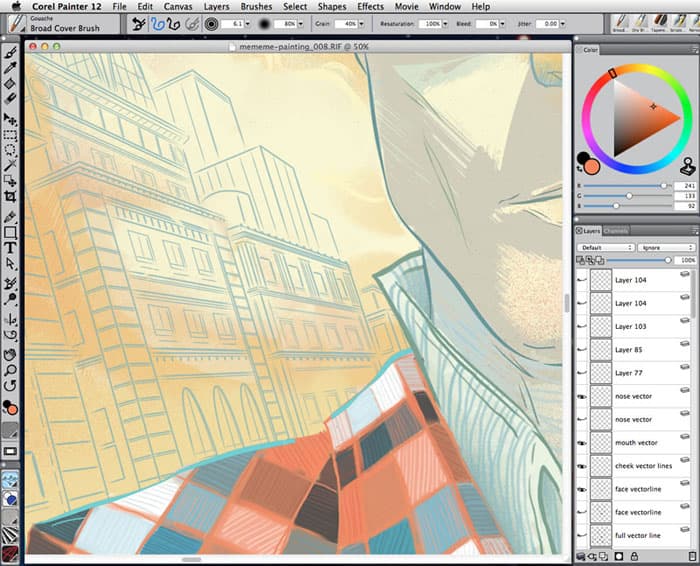700x566 pixels.
Task: Select the Rectangular Shape tool
Action: tap(10, 233)
